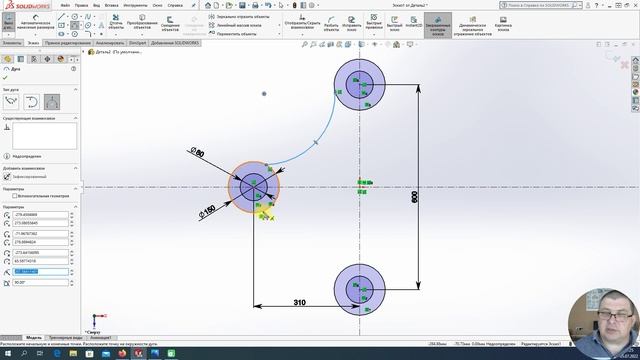Open the DisplayManager tab icon
Image resolution: width=640 pixels, height=360 pixels.
(61, 59)
